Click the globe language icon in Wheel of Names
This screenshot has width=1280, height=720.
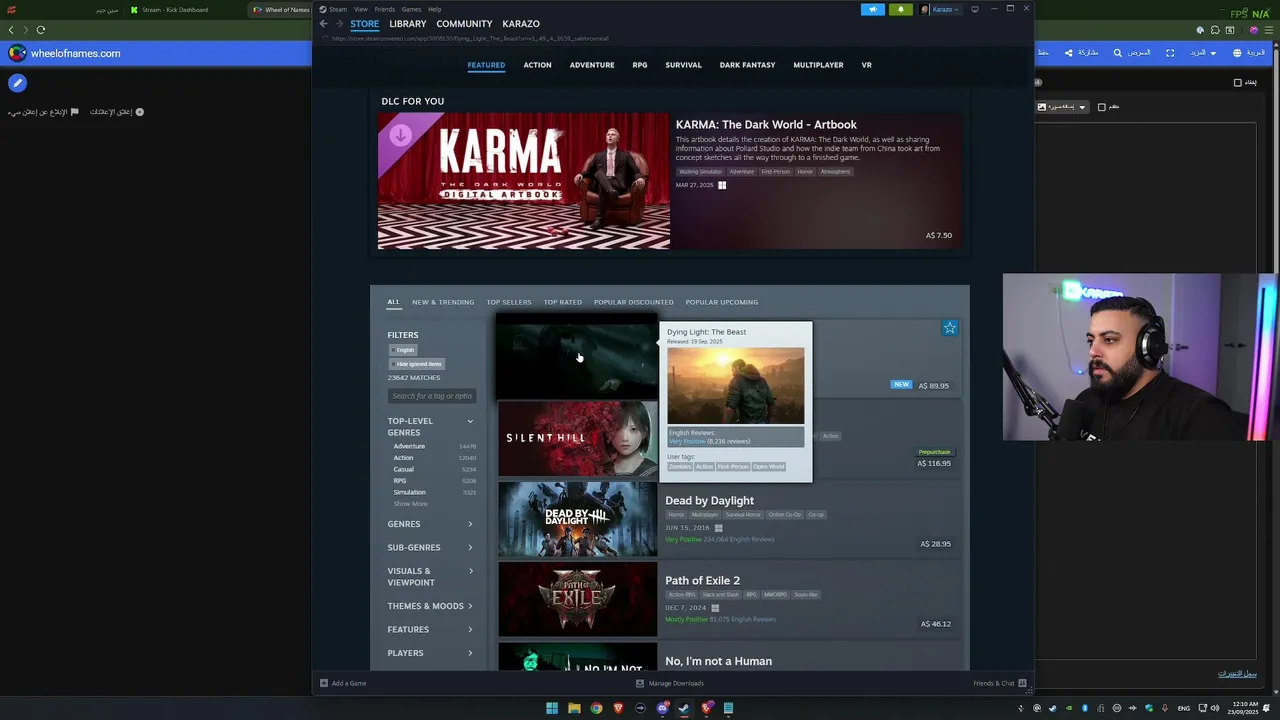[x=1237, y=53]
